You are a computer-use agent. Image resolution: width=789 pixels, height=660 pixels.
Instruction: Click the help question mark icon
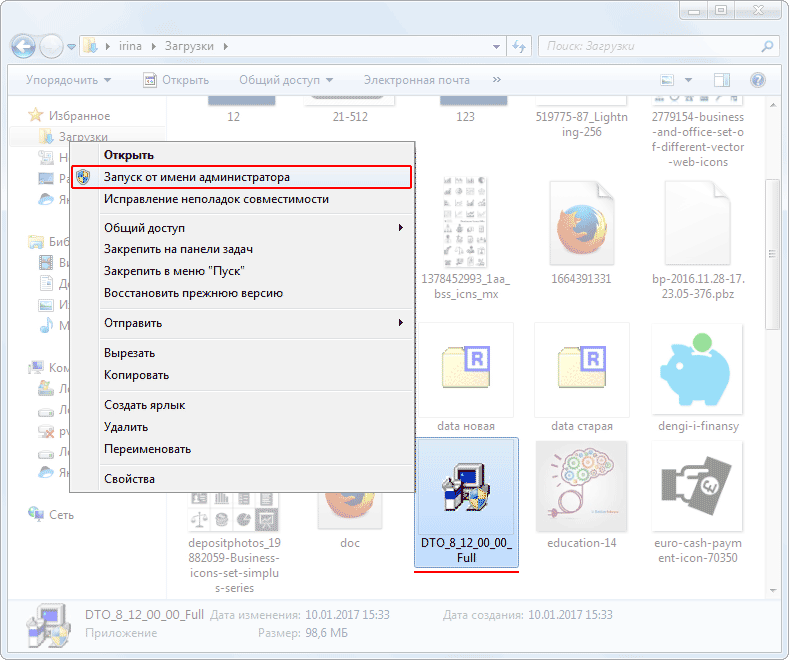point(758,79)
